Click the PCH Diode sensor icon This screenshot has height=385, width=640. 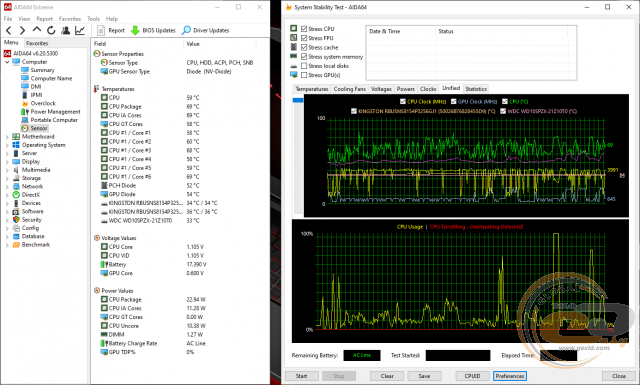coord(104,185)
